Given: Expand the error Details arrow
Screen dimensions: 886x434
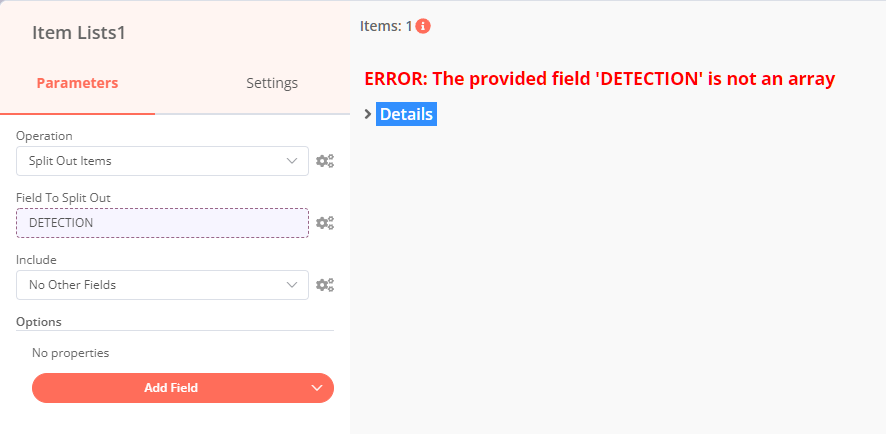Looking at the screenshot, I should pyautogui.click(x=368, y=115).
